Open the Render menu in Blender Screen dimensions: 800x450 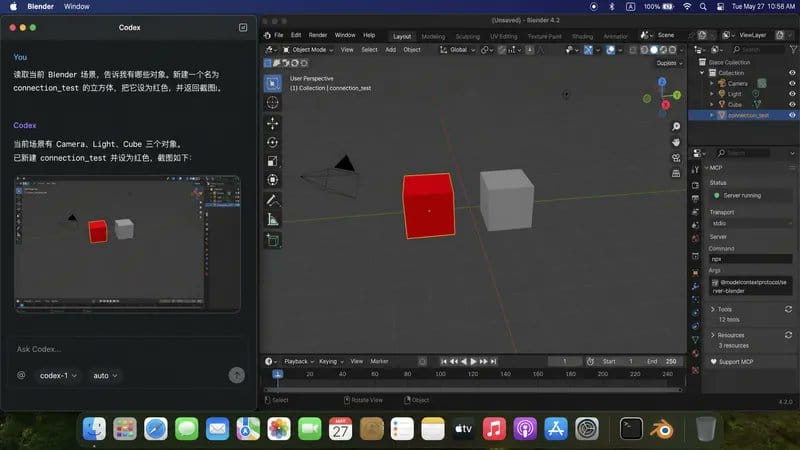(x=318, y=35)
